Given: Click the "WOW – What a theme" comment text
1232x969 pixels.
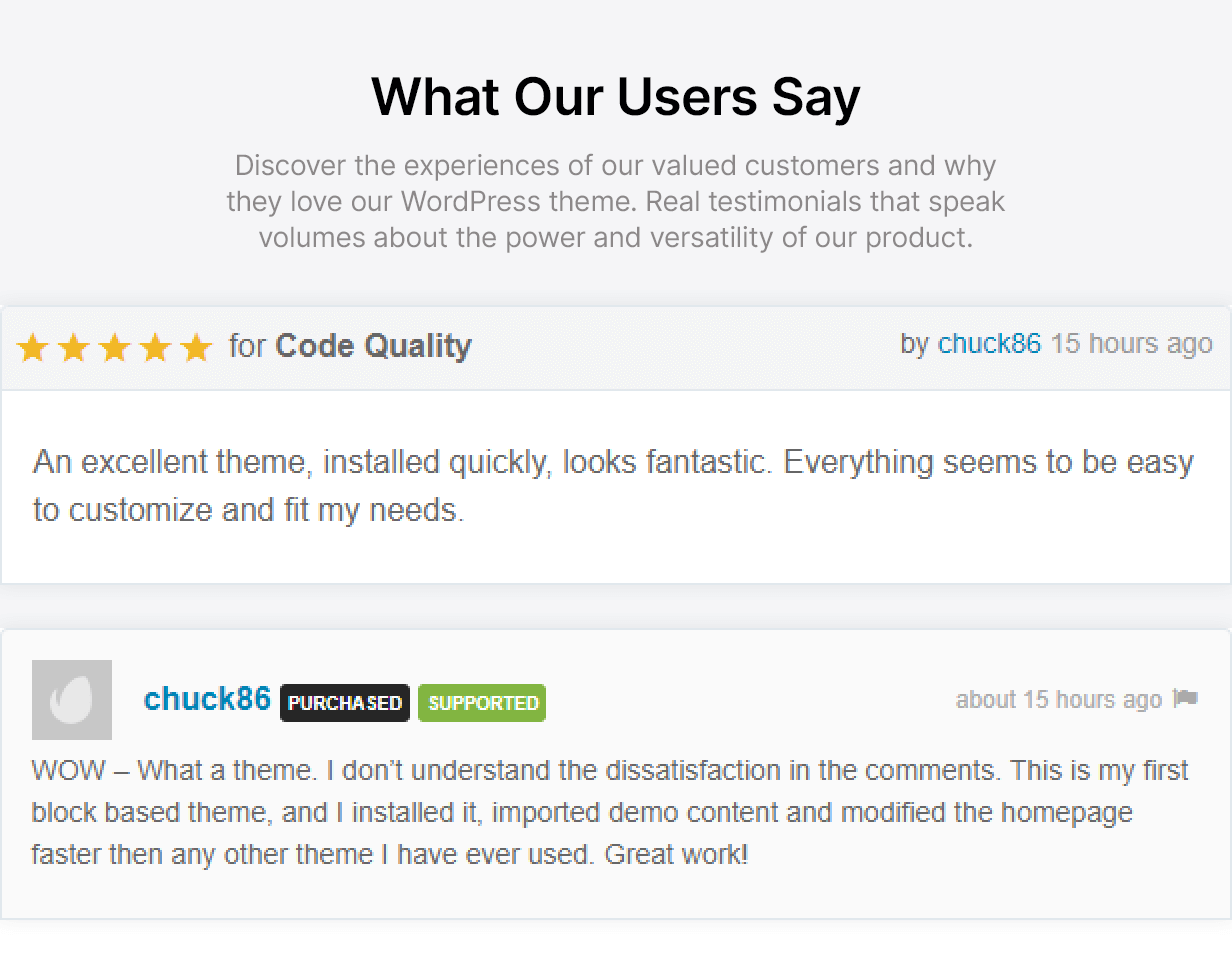Looking at the screenshot, I should (x=609, y=813).
